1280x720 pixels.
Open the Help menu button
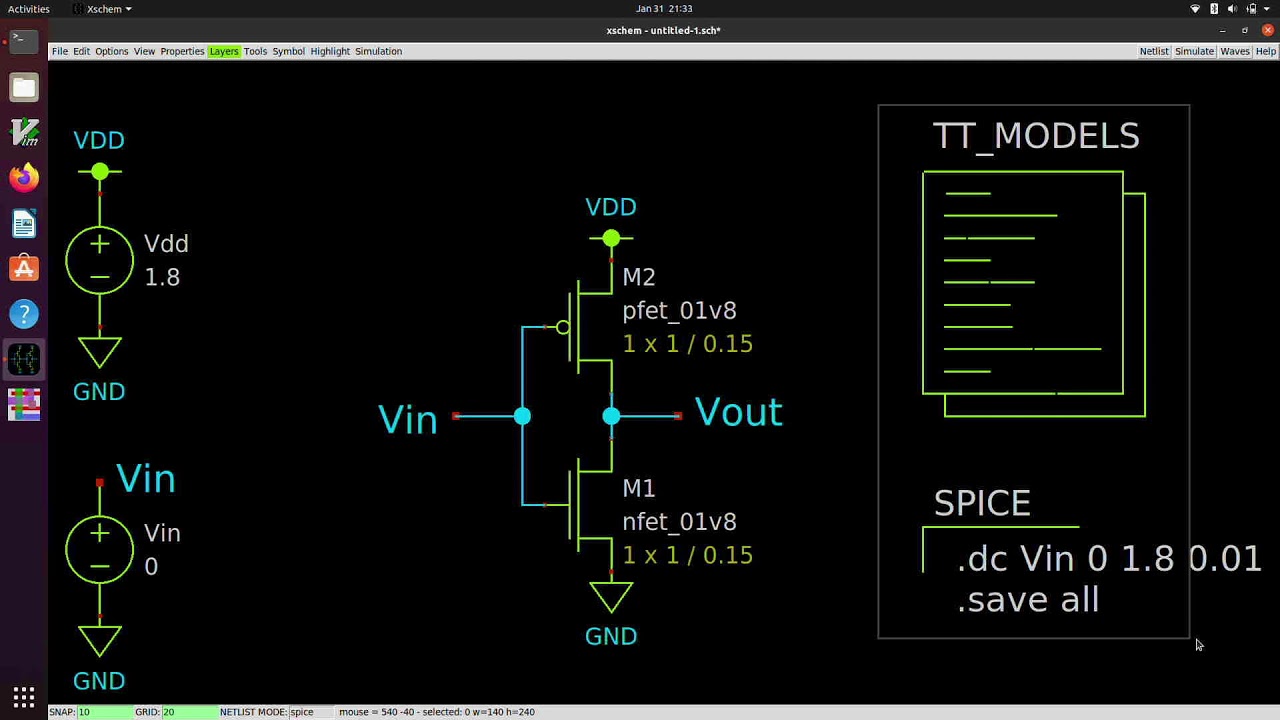pyautogui.click(x=1265, y=51)
